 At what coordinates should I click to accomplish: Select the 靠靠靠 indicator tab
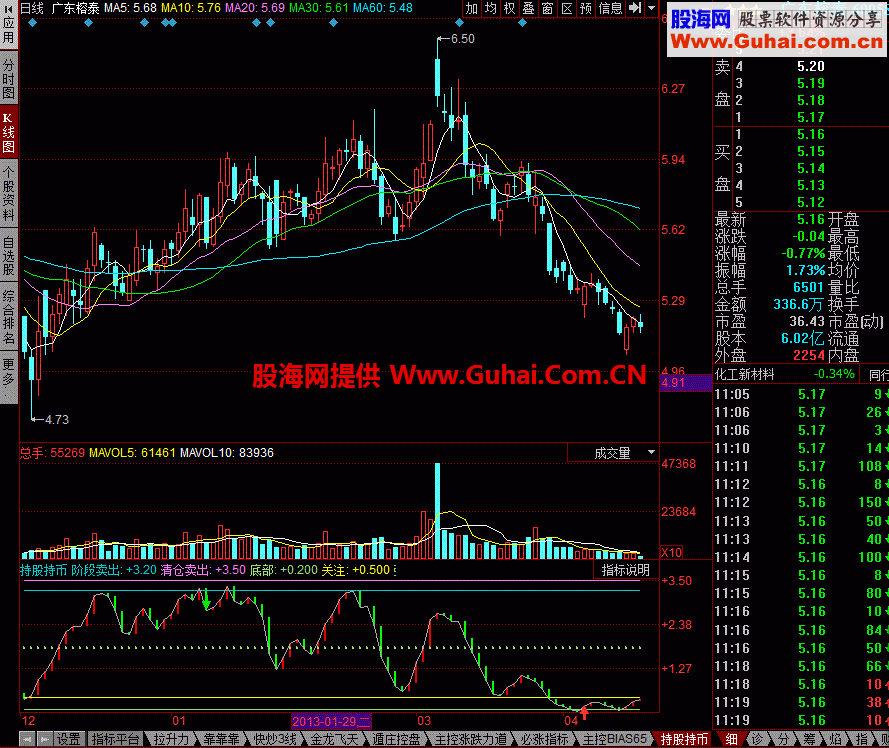222,739
